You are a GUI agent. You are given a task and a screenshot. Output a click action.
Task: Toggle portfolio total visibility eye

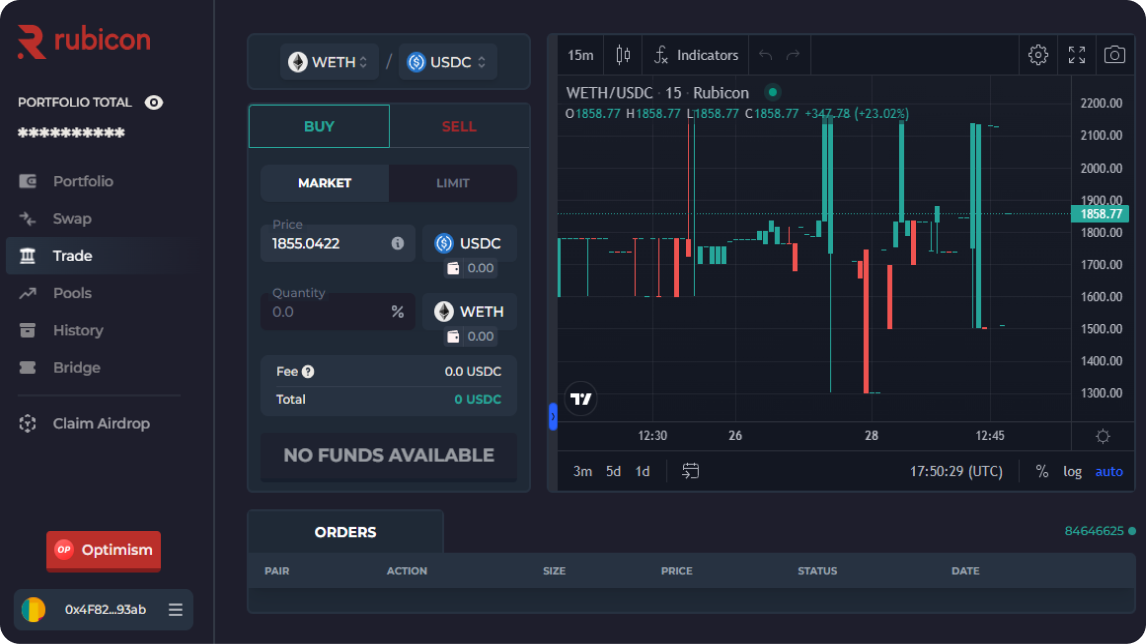tap(153, 102)
